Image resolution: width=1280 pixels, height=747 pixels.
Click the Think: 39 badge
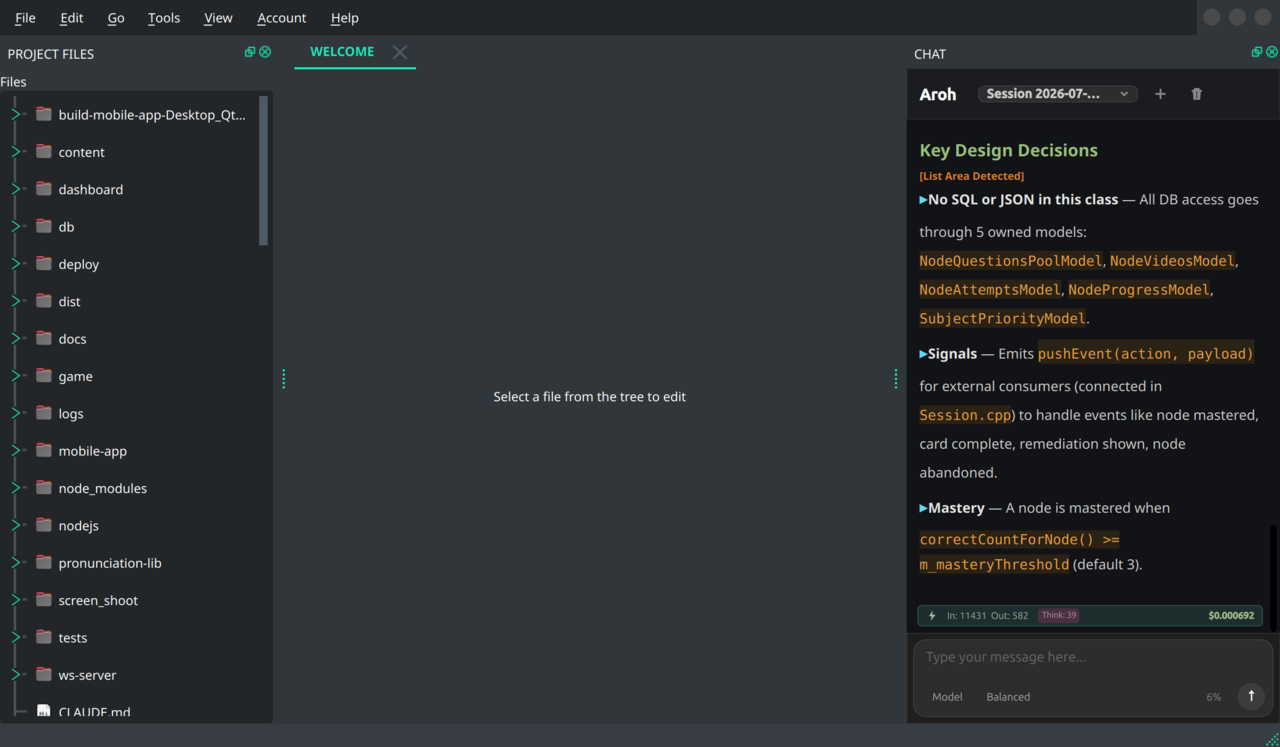(x=1058, y=615)
